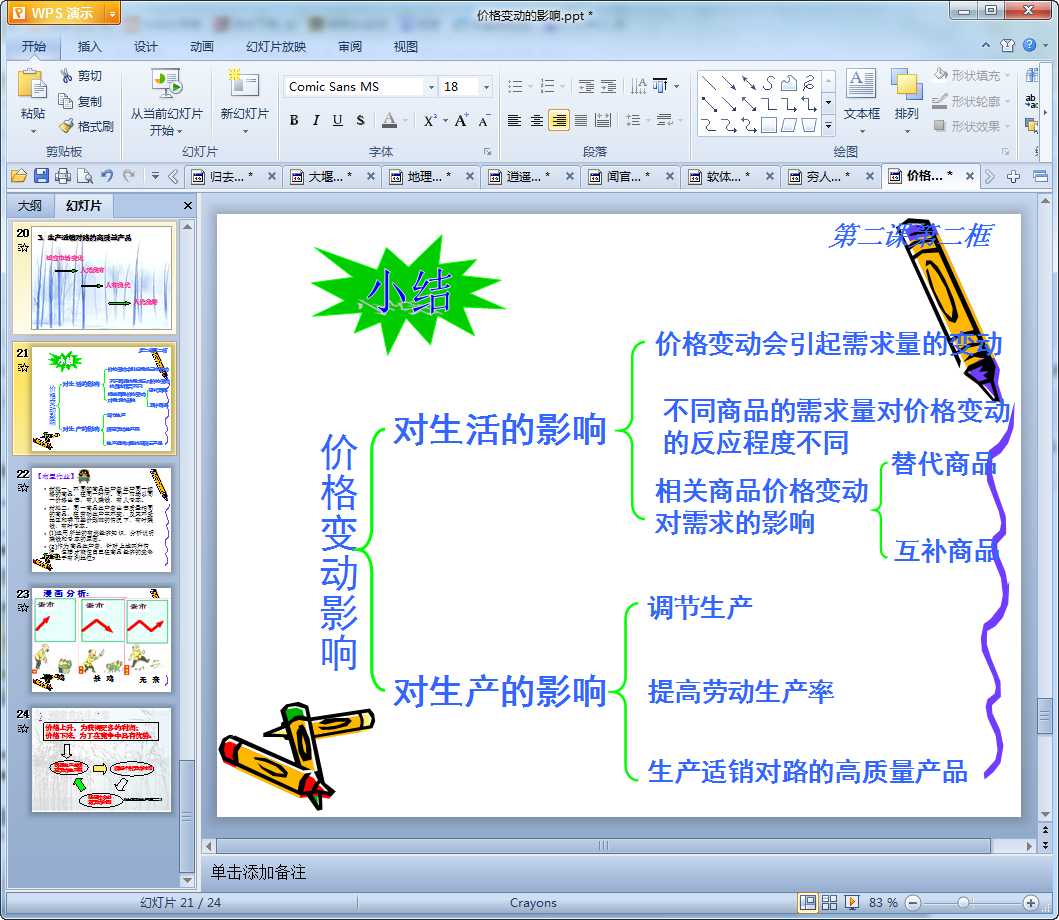Select the rectangle shape in gallery
1059x920 pixels.
[769, 125]
